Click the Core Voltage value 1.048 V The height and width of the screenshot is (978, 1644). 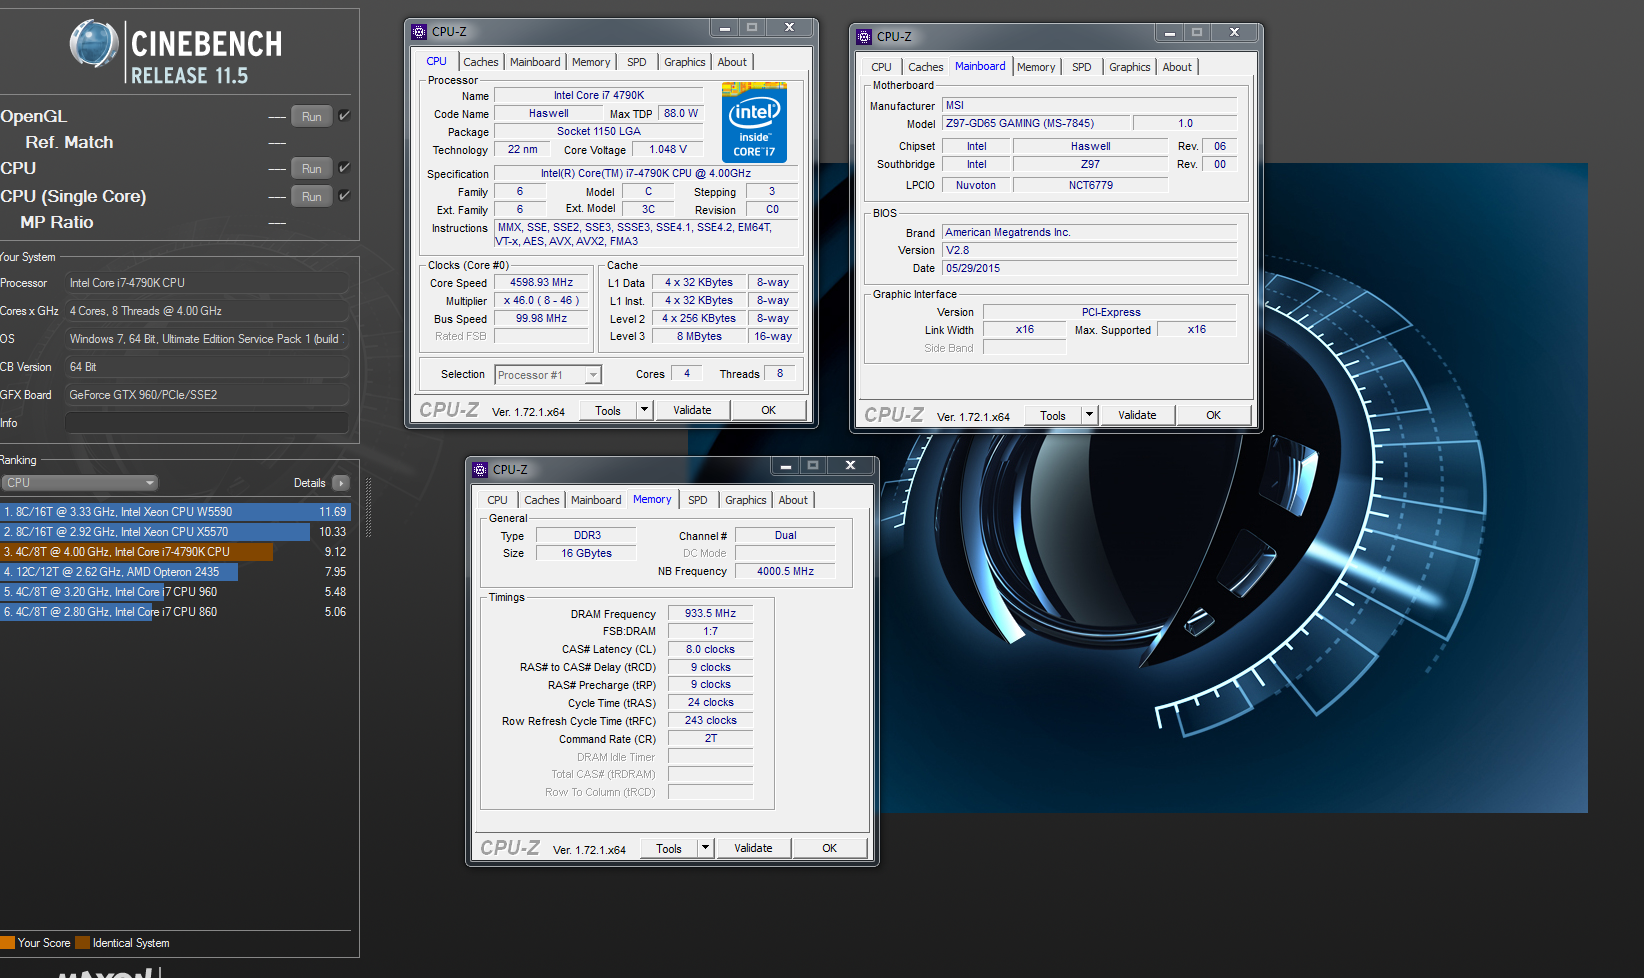[668, 150]
